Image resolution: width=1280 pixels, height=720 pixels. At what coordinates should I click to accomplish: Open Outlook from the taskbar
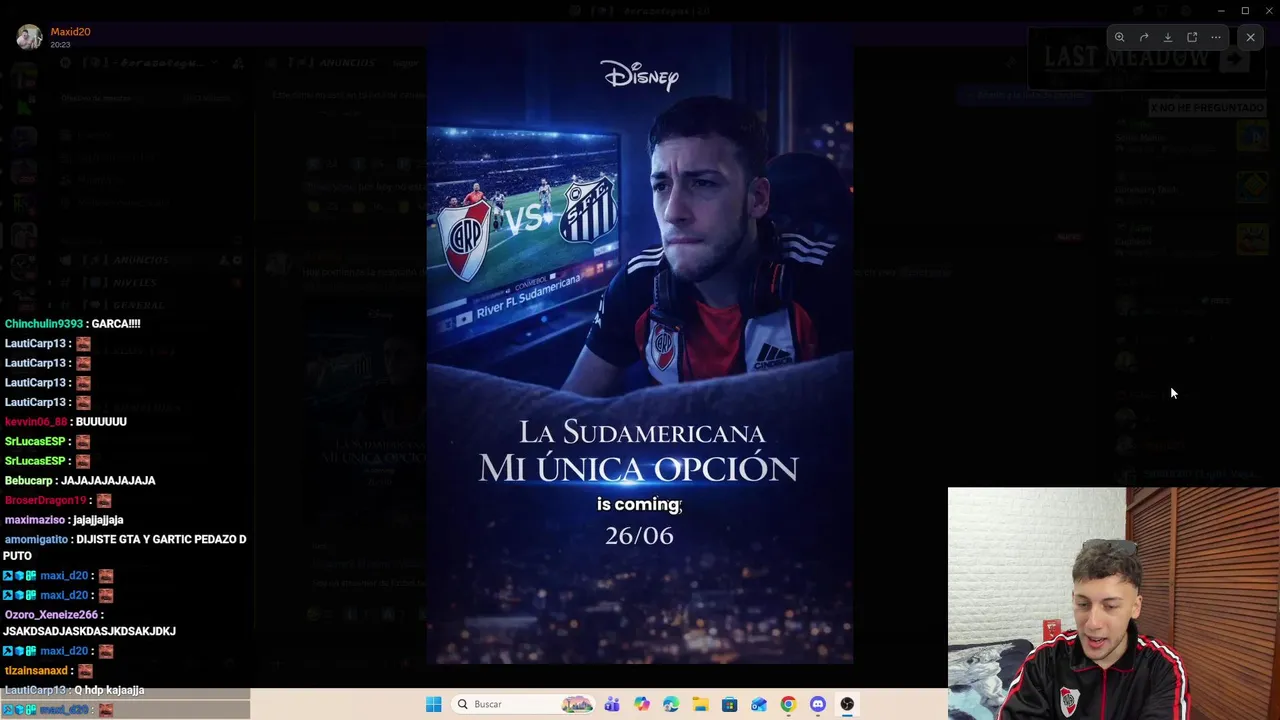coord(759,704)
